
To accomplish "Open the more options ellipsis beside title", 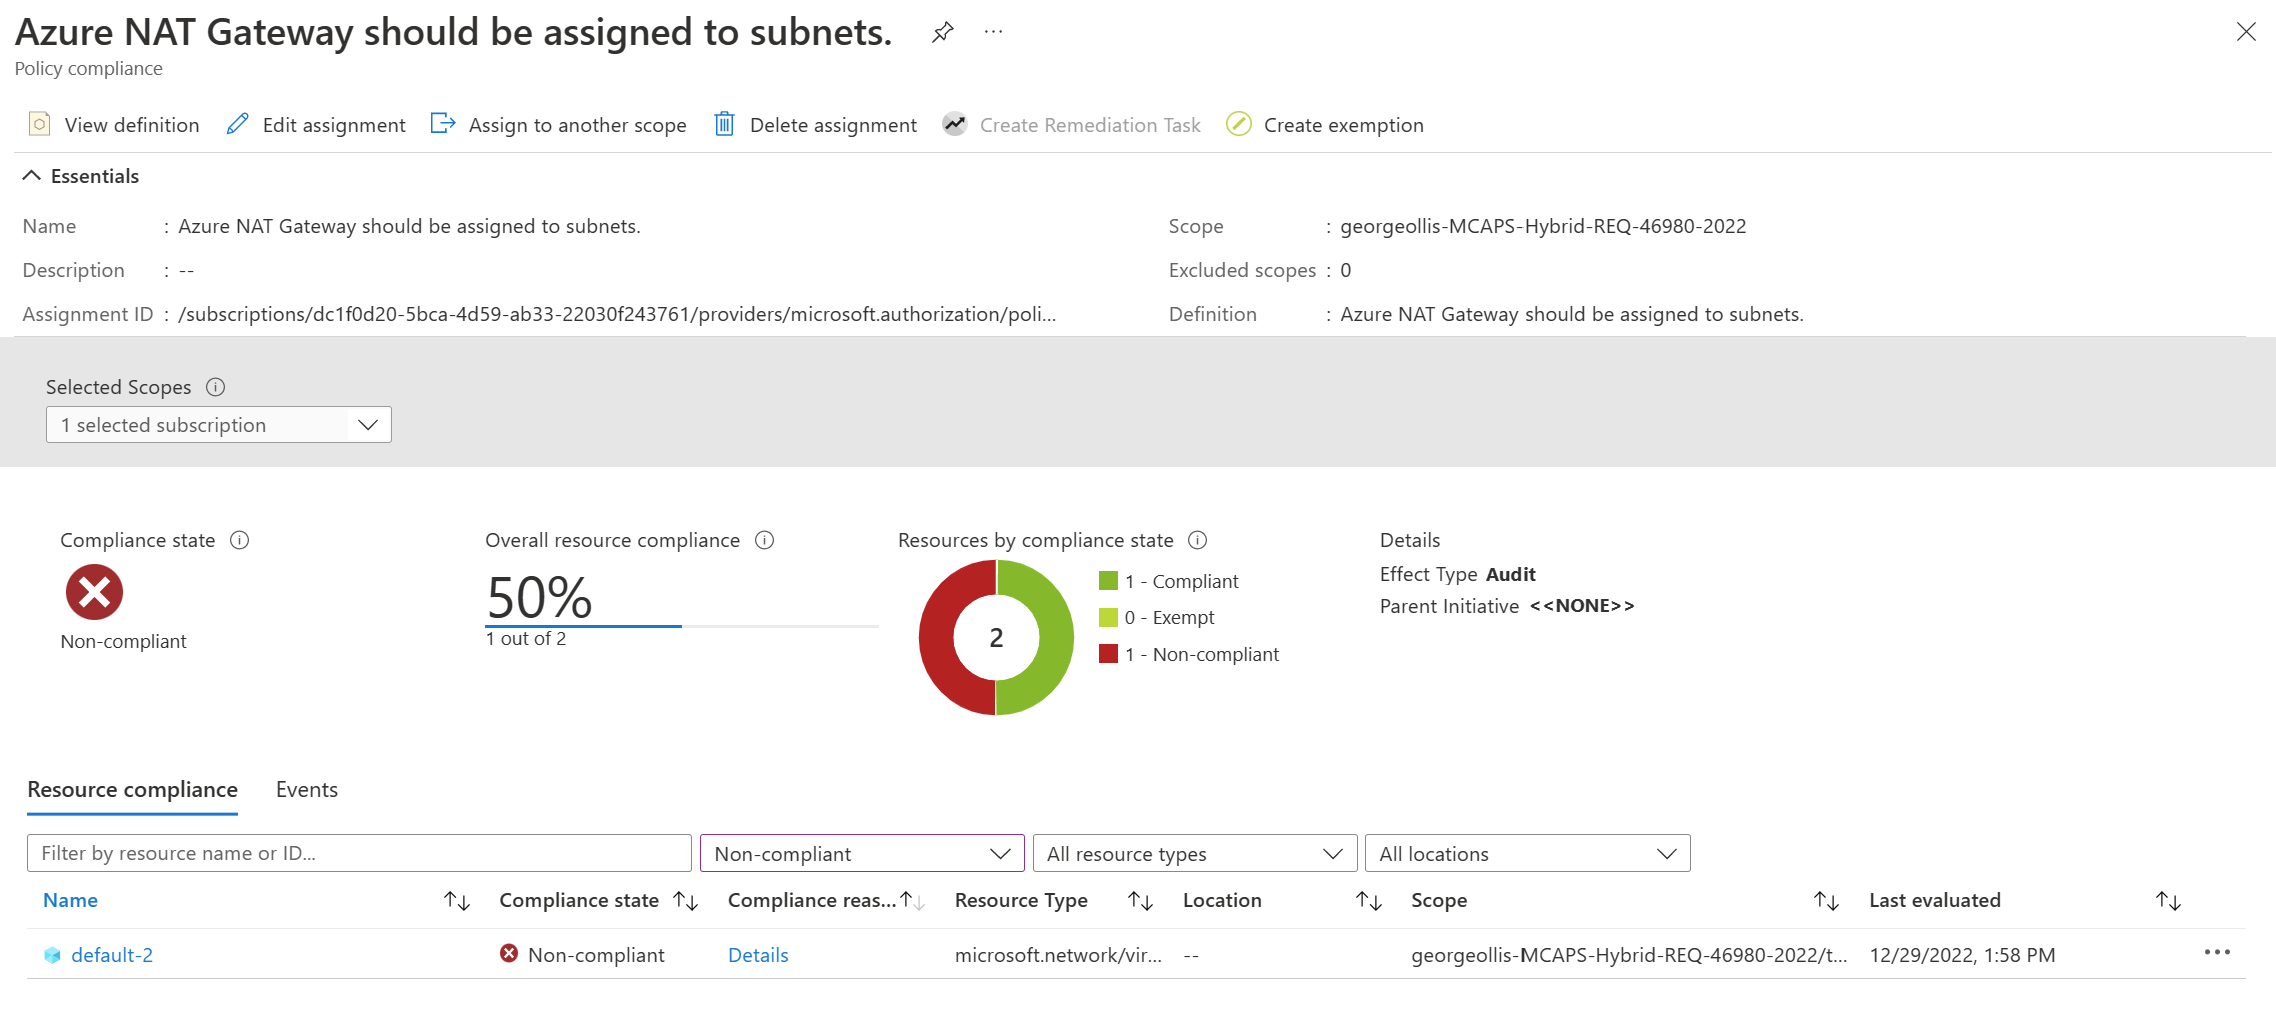I will pos(993,32).
